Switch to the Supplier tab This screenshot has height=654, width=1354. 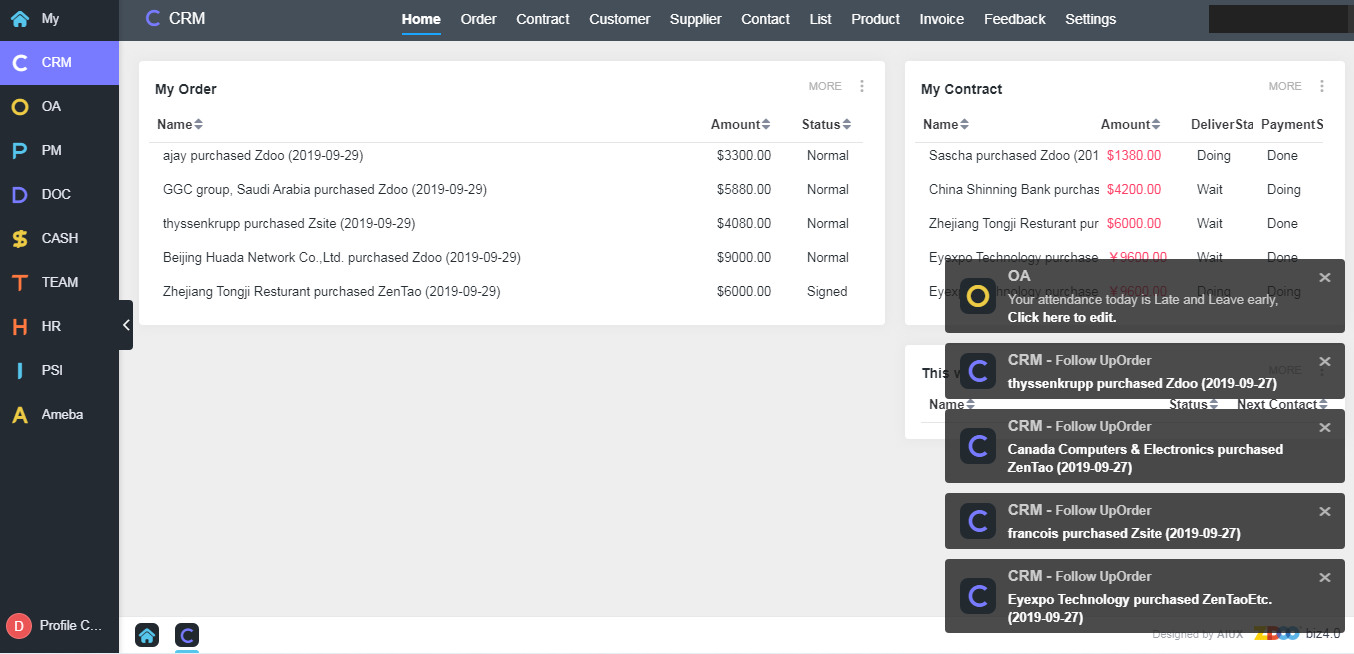point(696,19)
